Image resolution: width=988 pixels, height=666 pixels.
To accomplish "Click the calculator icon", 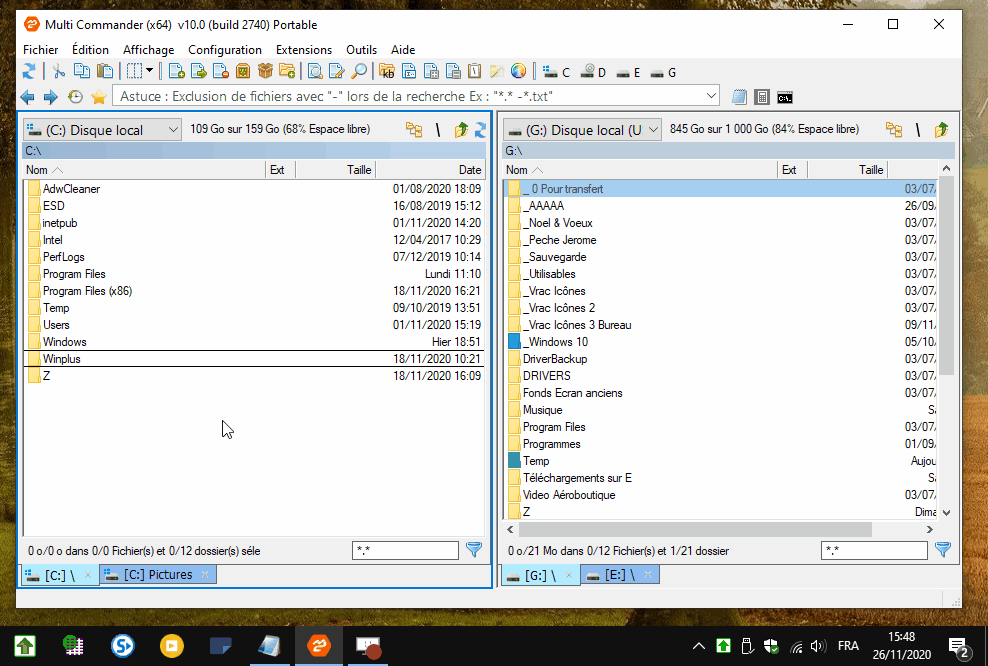I will (x=762, y=97).
